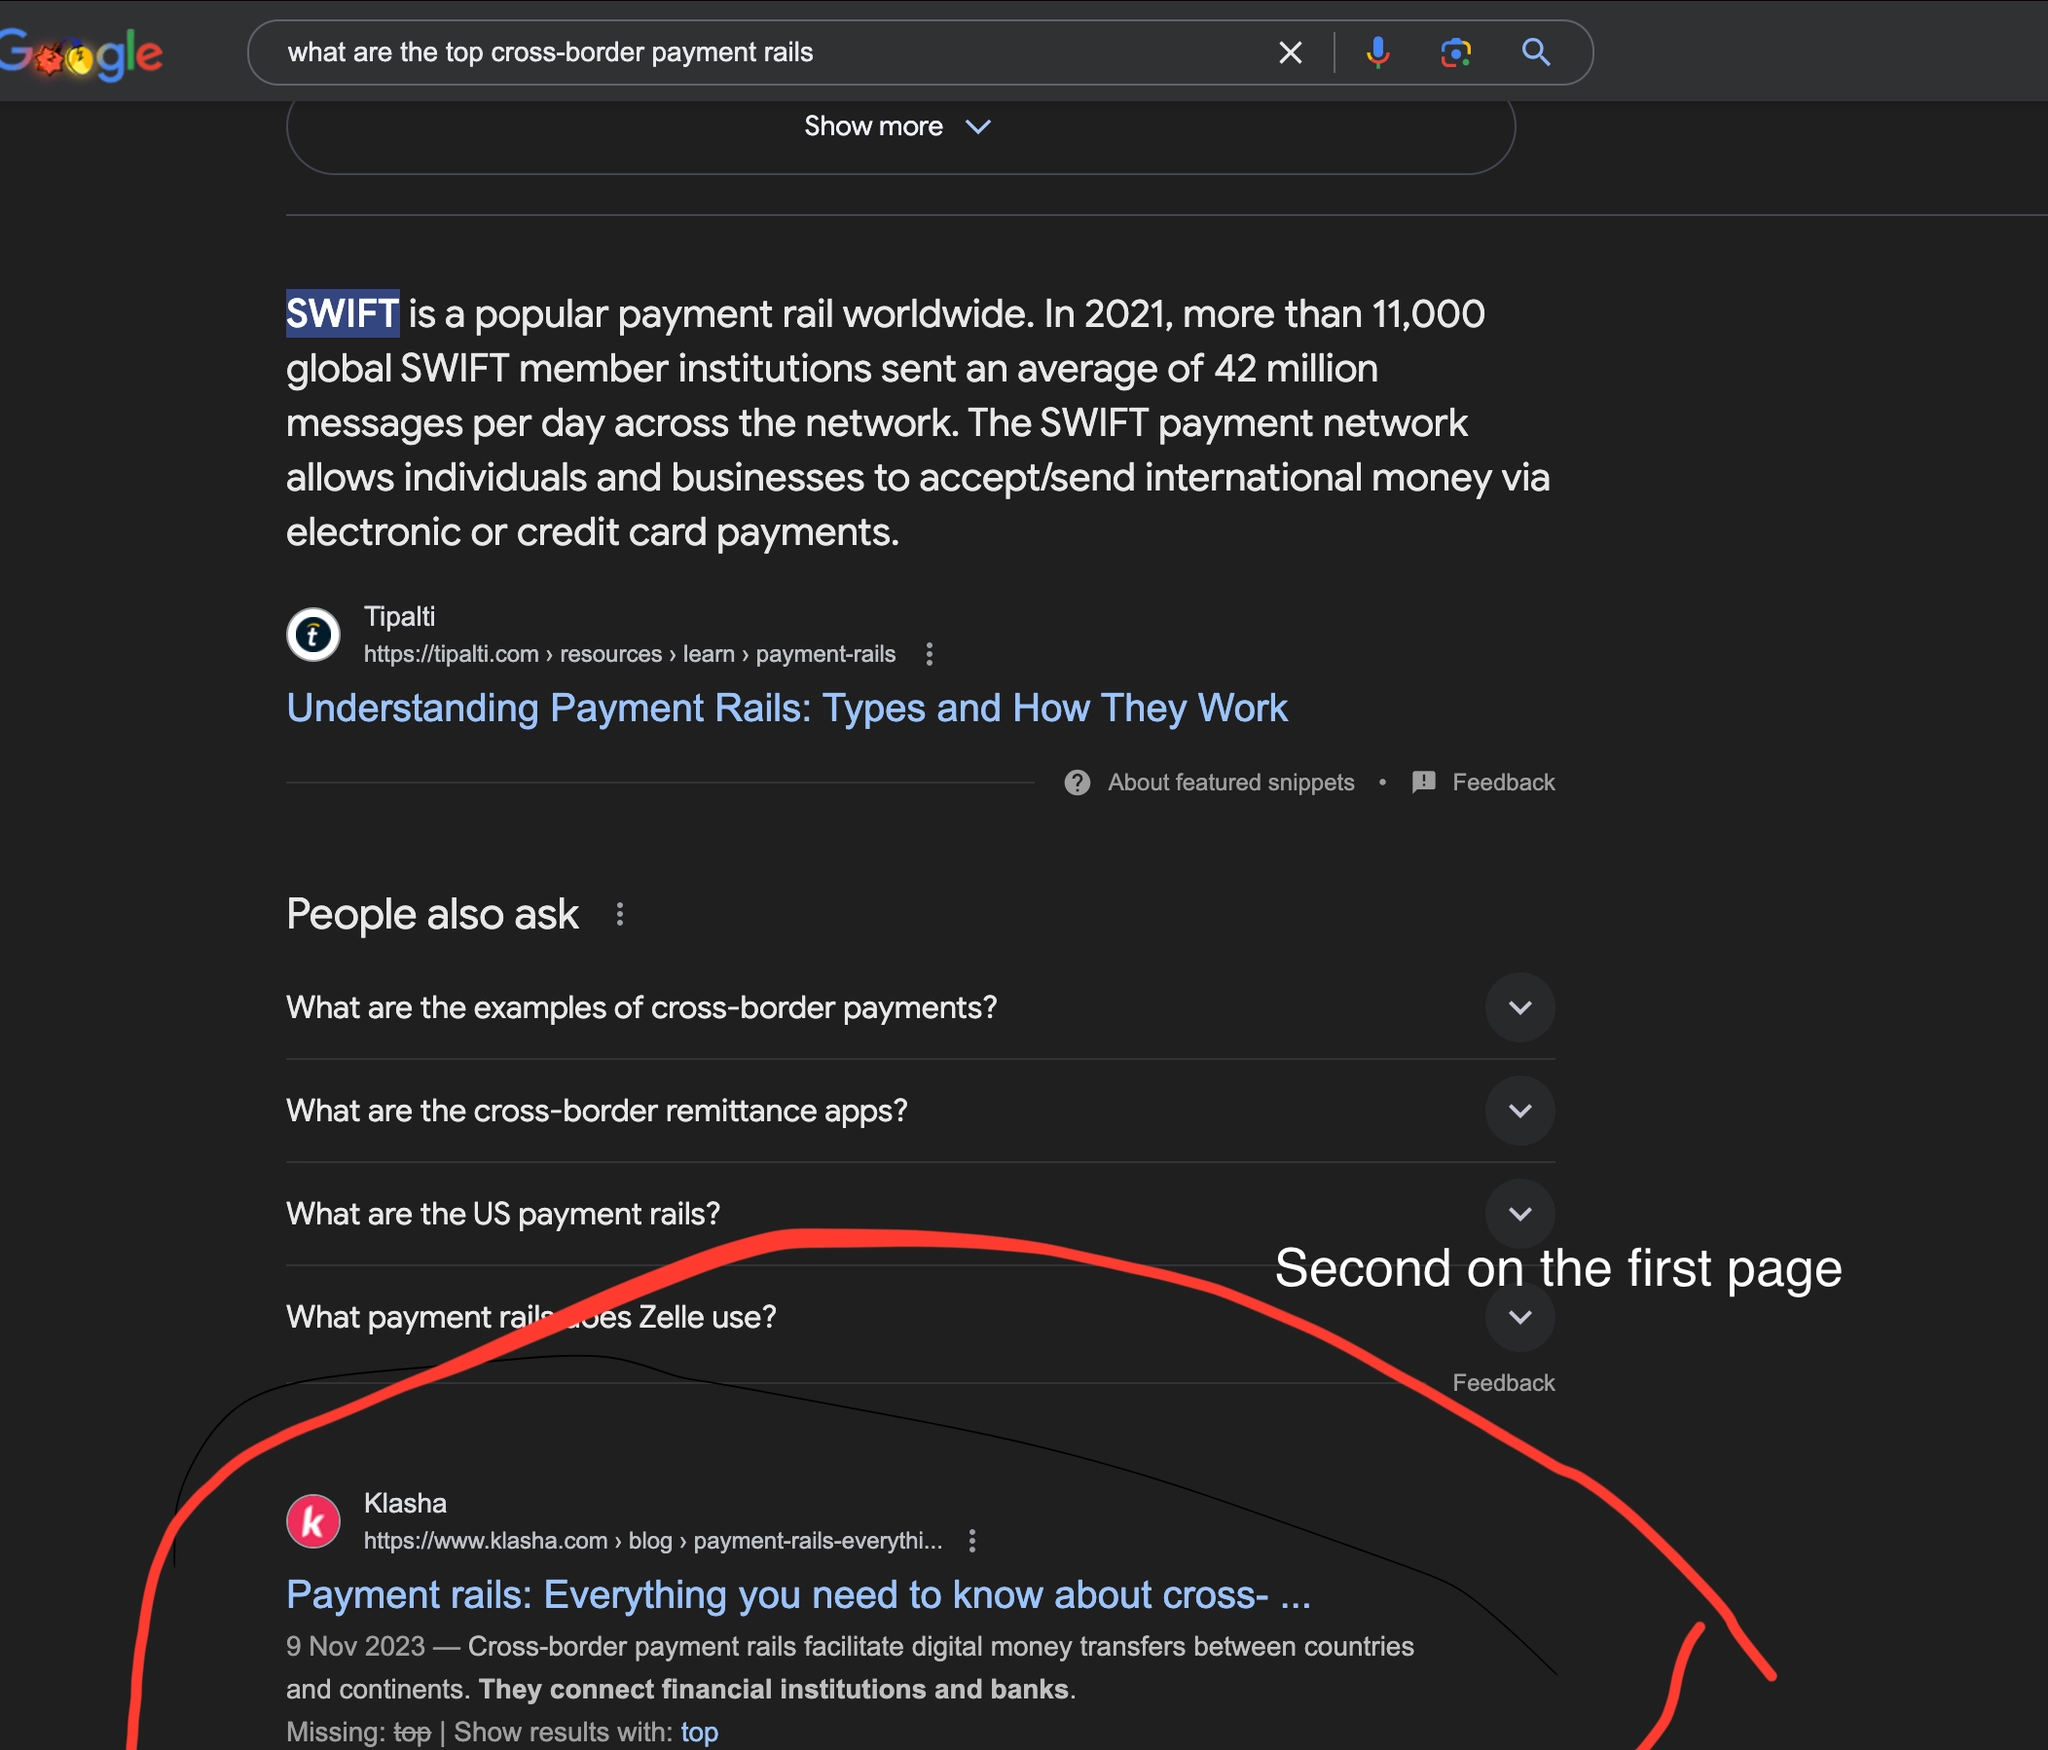
Task: Click the Klasha site favicon
Action: pos(313,1522)
